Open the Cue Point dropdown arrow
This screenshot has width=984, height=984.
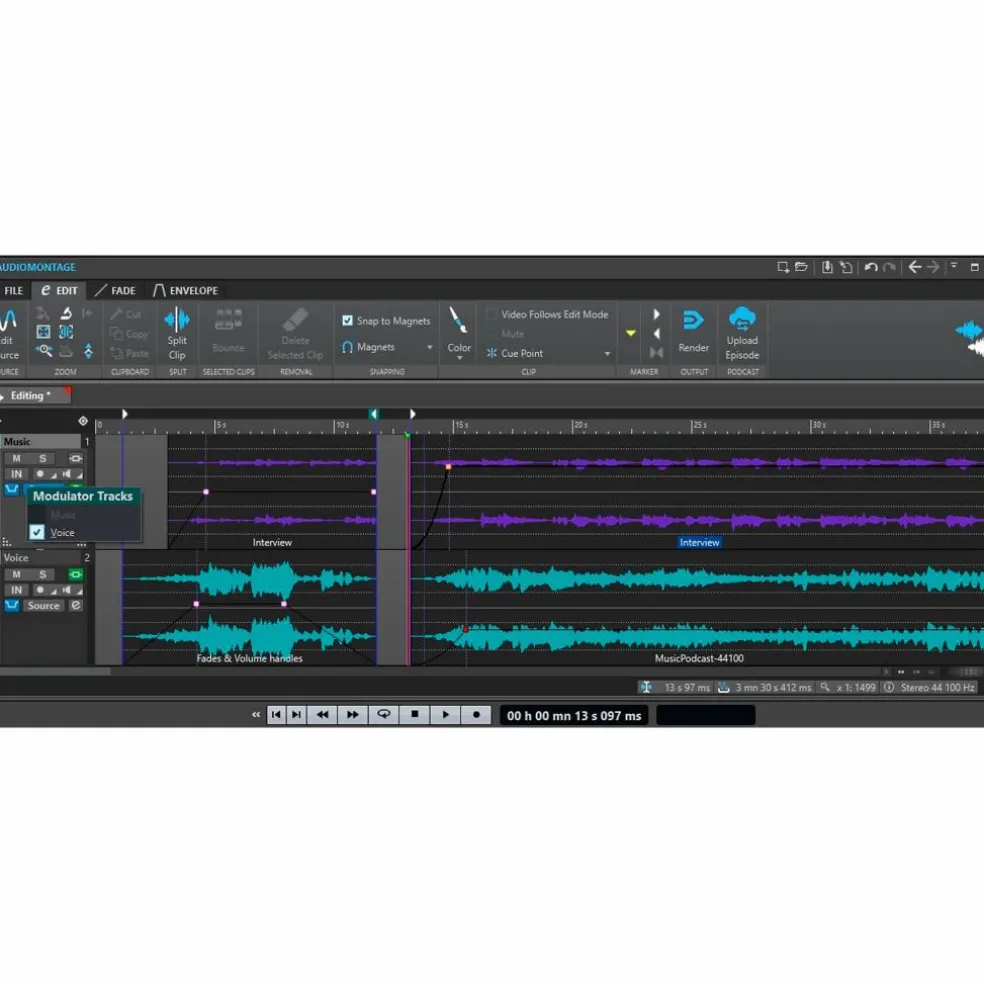point(607,353)
